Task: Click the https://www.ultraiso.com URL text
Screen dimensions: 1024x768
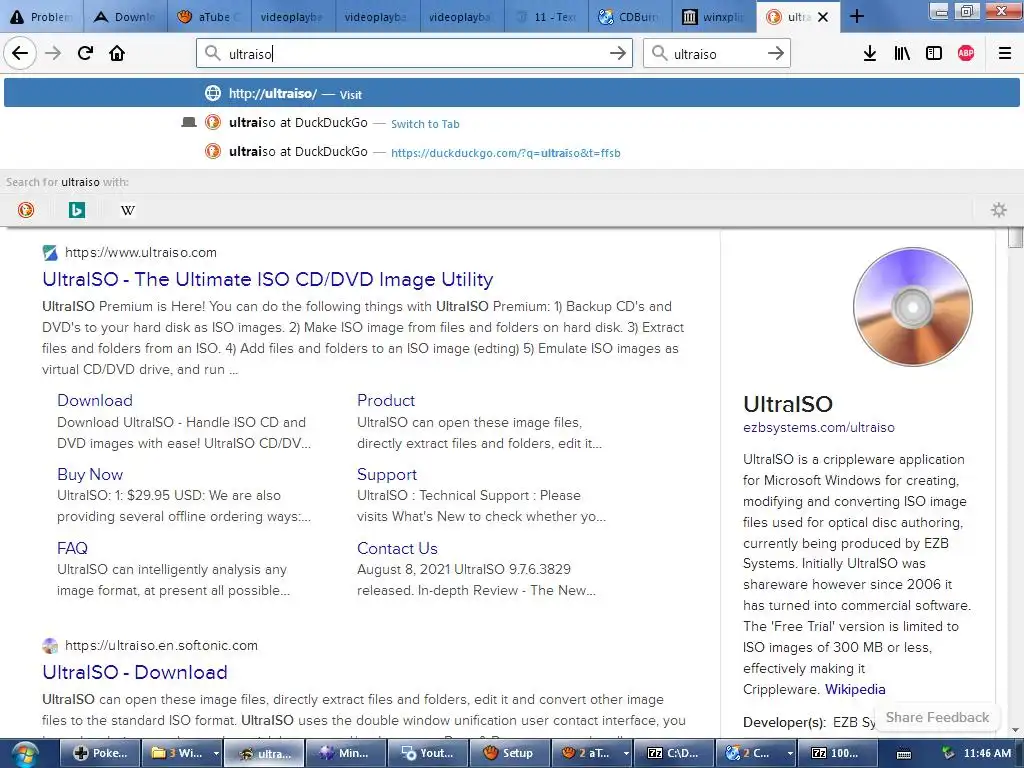Action: [140, 252]
